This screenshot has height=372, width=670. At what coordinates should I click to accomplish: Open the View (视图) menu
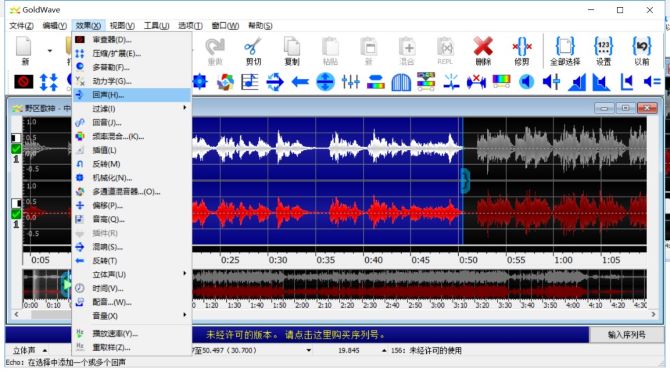[x=122, y=26]
